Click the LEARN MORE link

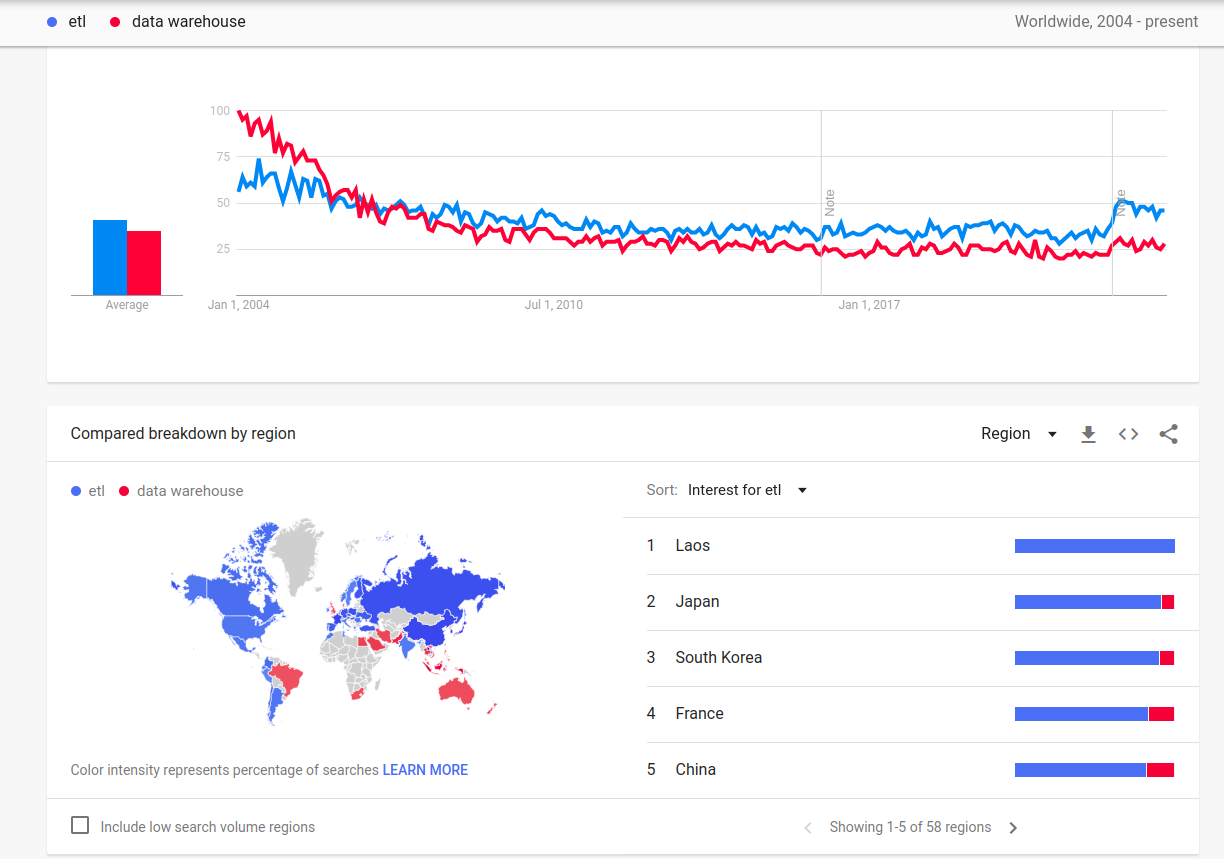(425, 770)
